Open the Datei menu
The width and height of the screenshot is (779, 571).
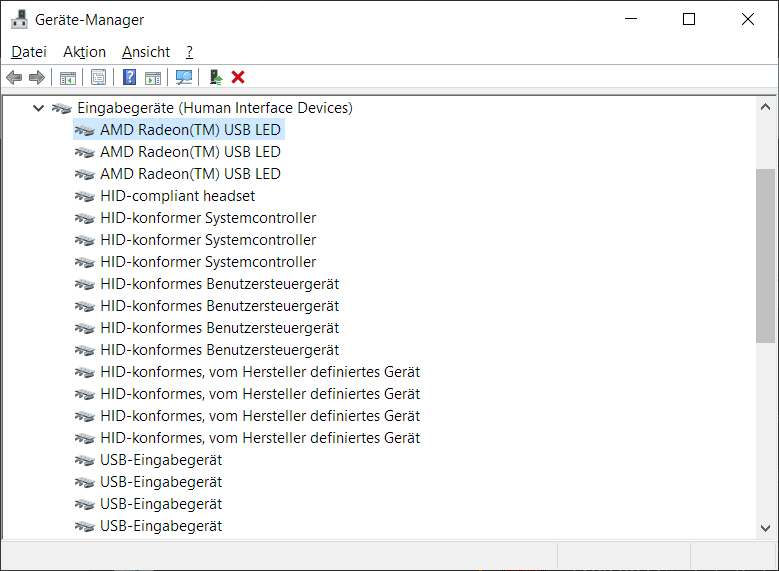(29, 52)
